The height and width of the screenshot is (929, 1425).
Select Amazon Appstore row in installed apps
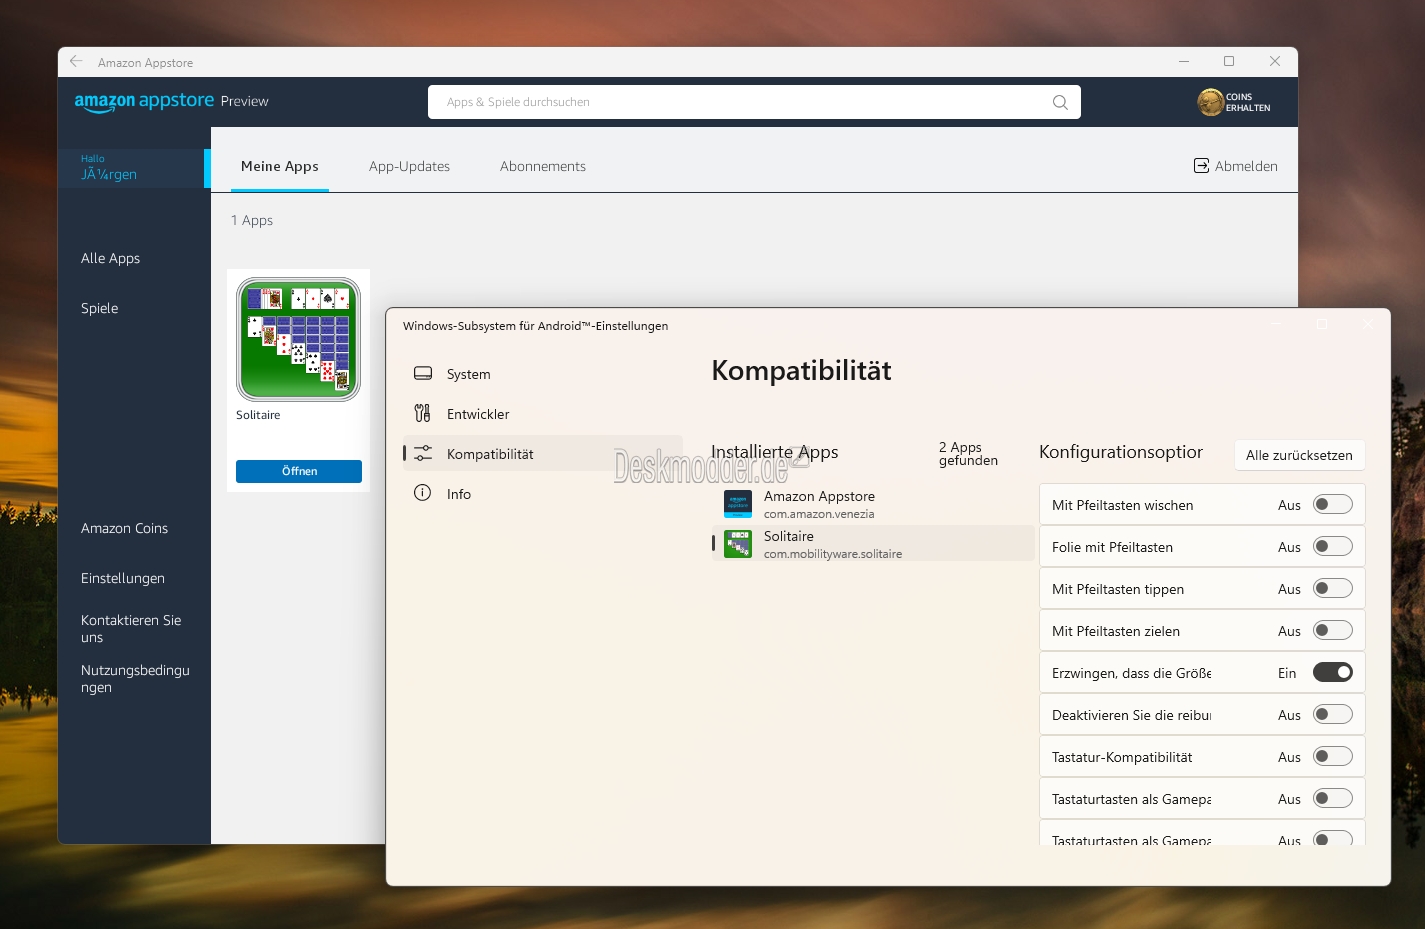(x=873, y=504)
